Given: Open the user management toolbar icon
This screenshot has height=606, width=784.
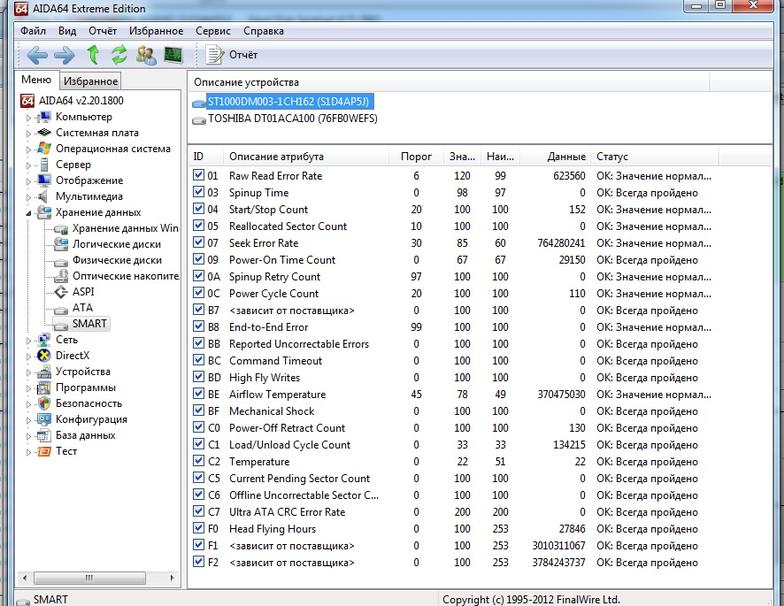Looking at the screenshot, I should click(x=146, y=54).
